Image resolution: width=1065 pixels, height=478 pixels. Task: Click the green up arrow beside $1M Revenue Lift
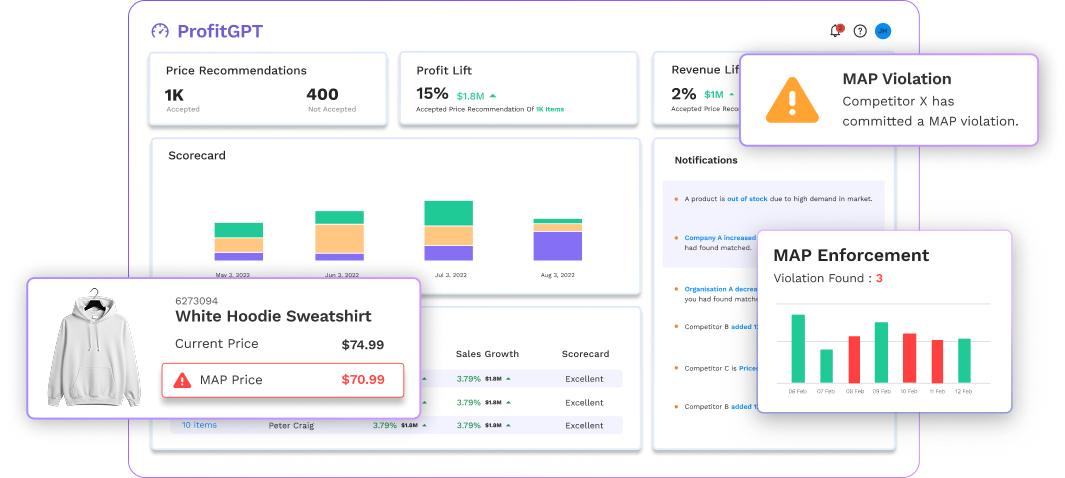[732, 94]
